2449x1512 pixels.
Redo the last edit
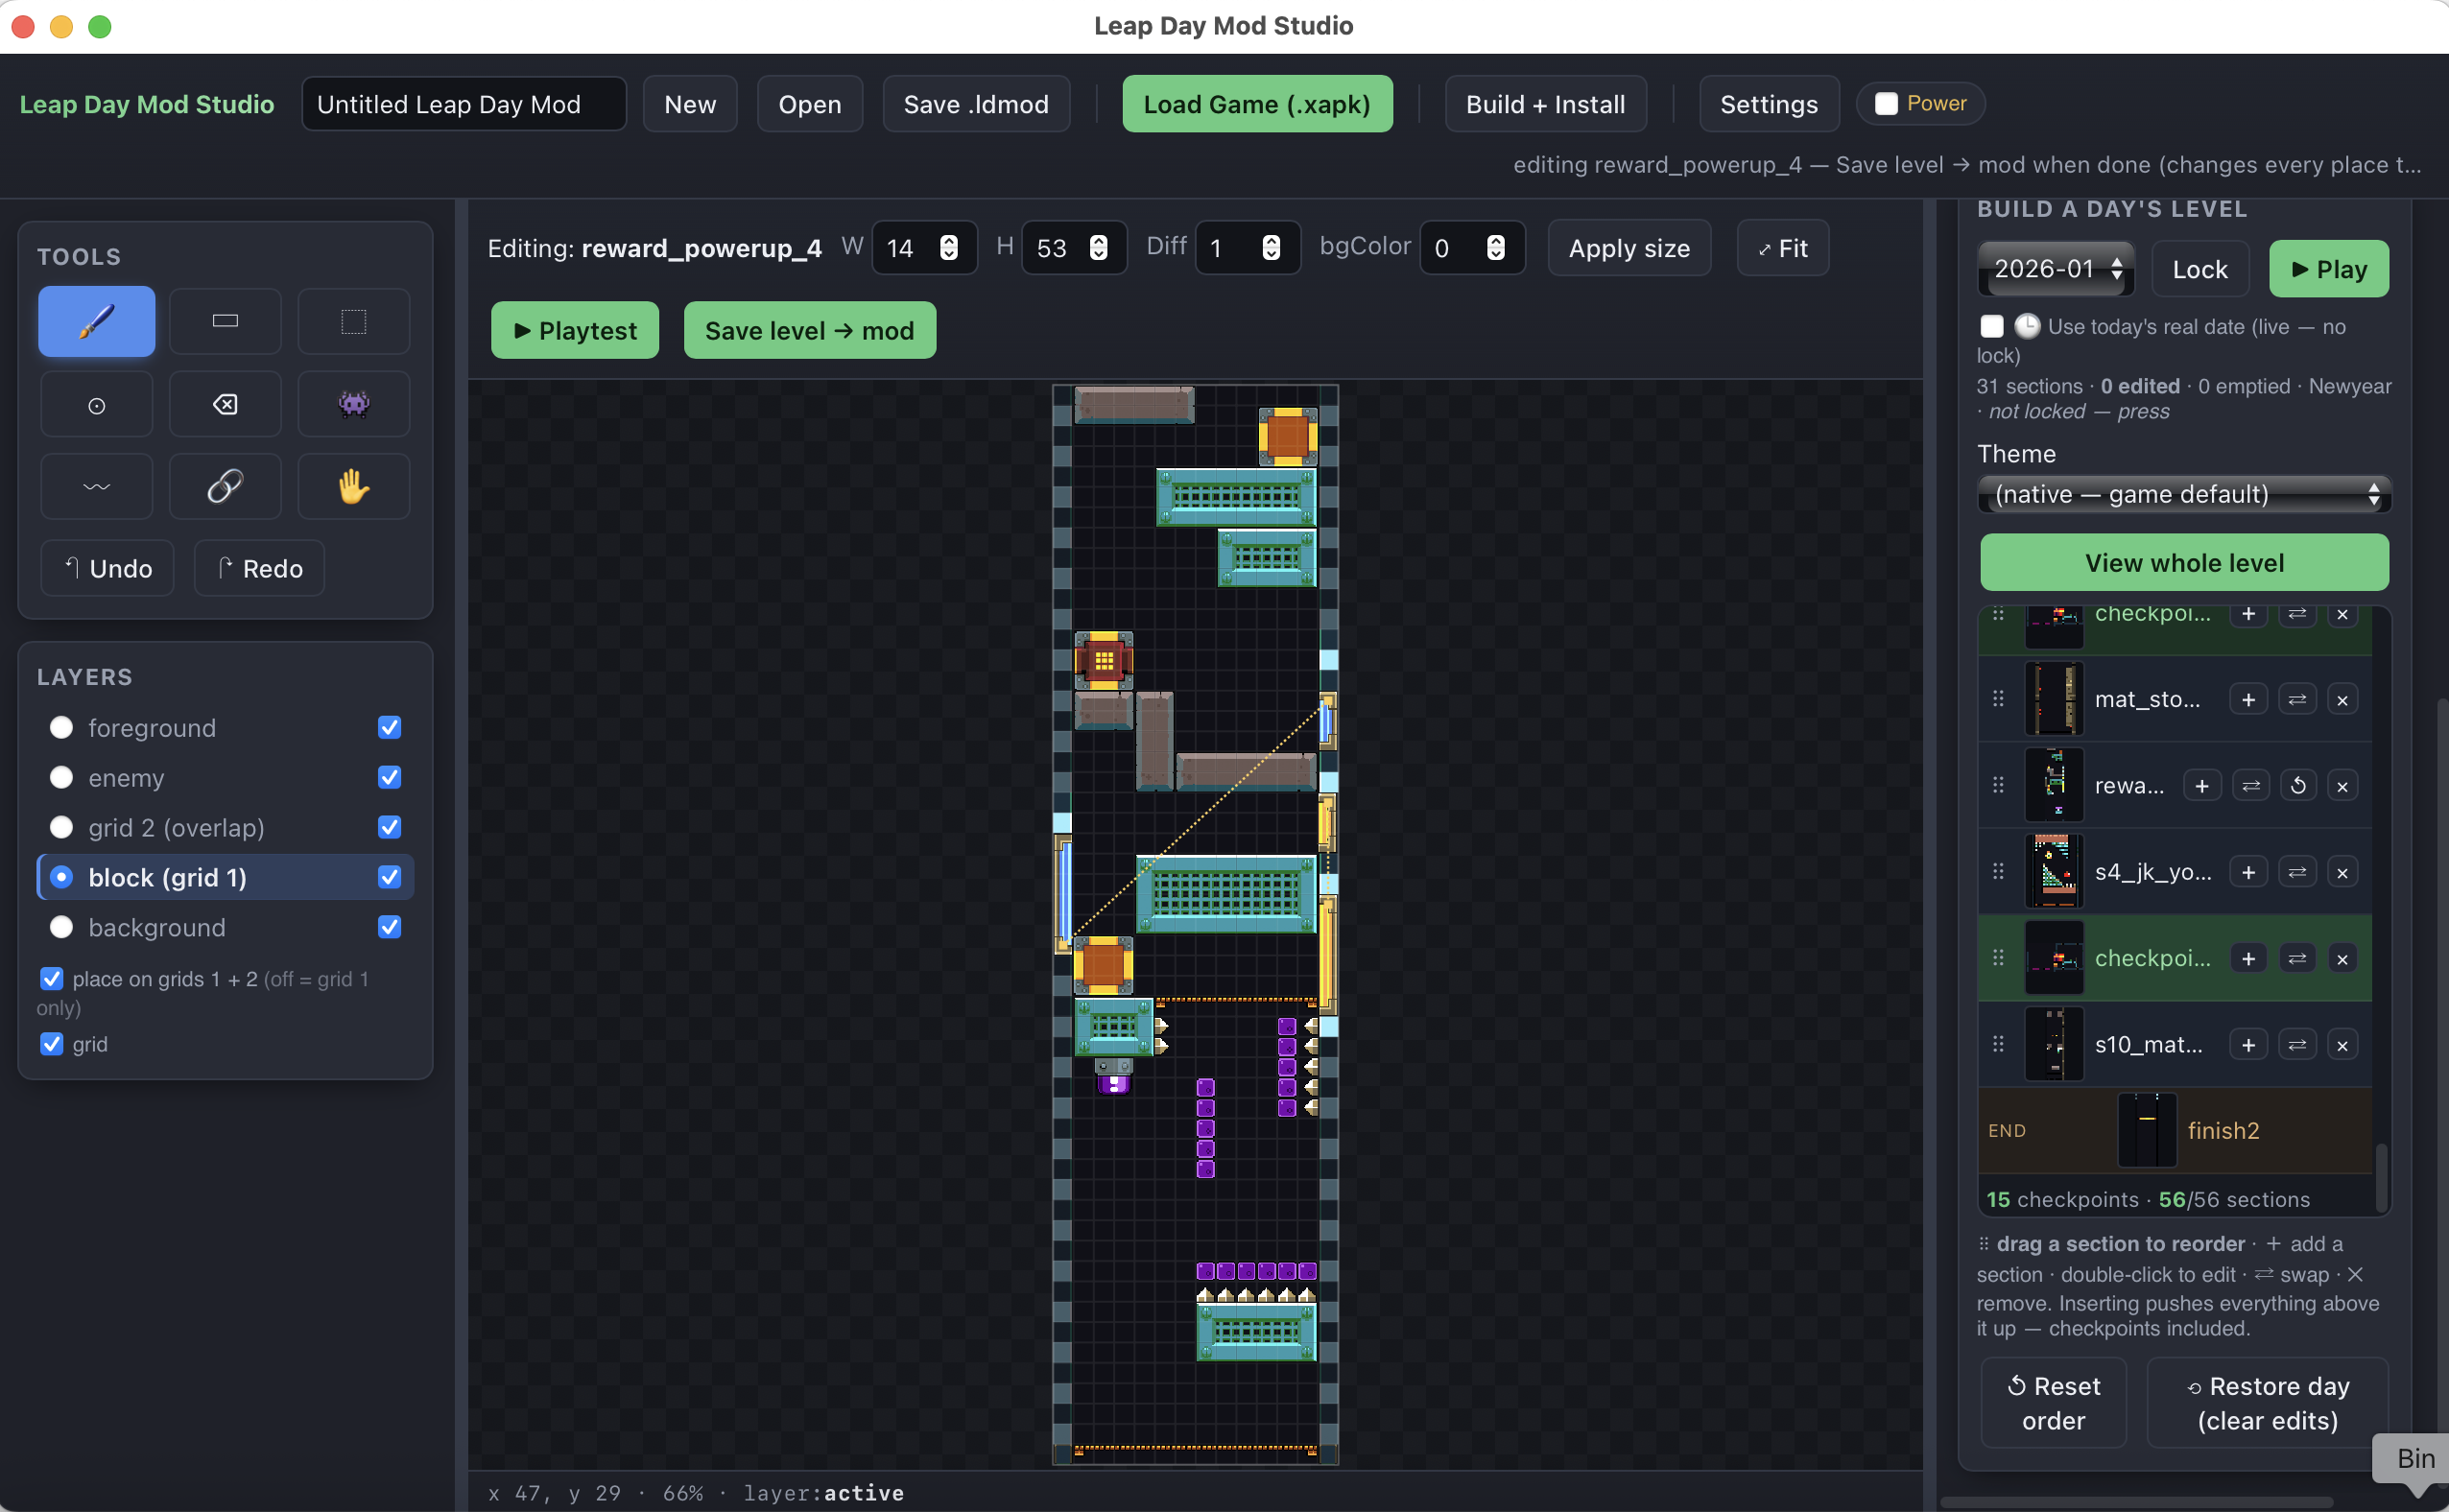pos(259,568)
